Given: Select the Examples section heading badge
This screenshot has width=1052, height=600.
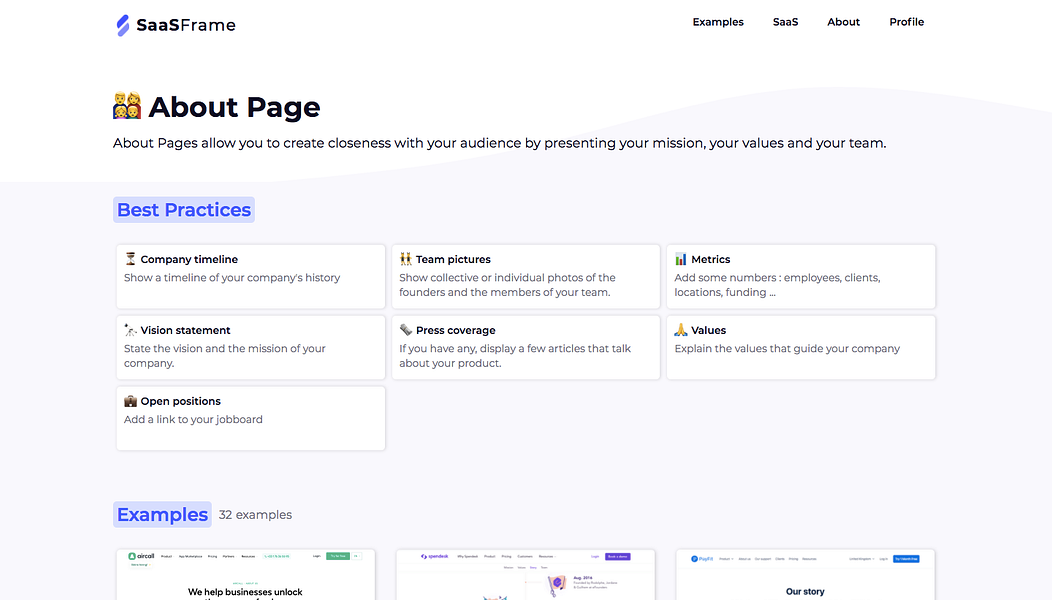Looking at the screenshot, I should (x=162, y=515).
